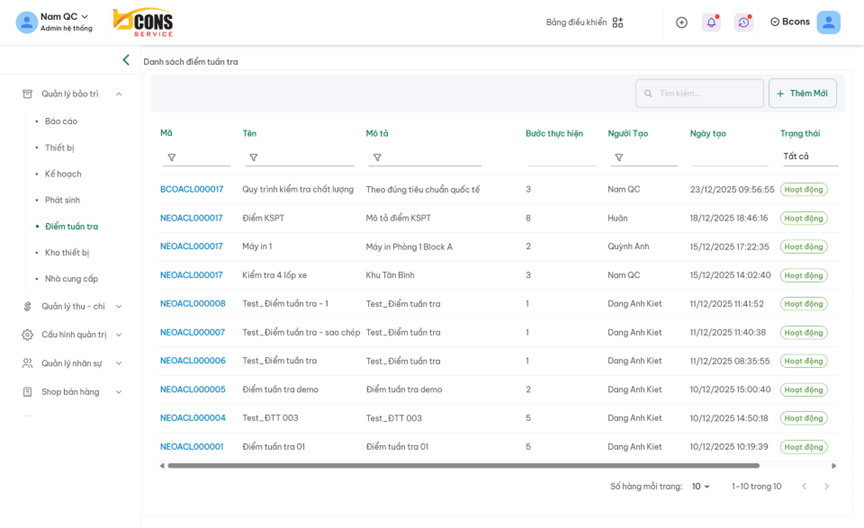
Task: Click the circled plus icon in header
Action: click(x=681, y=22)
